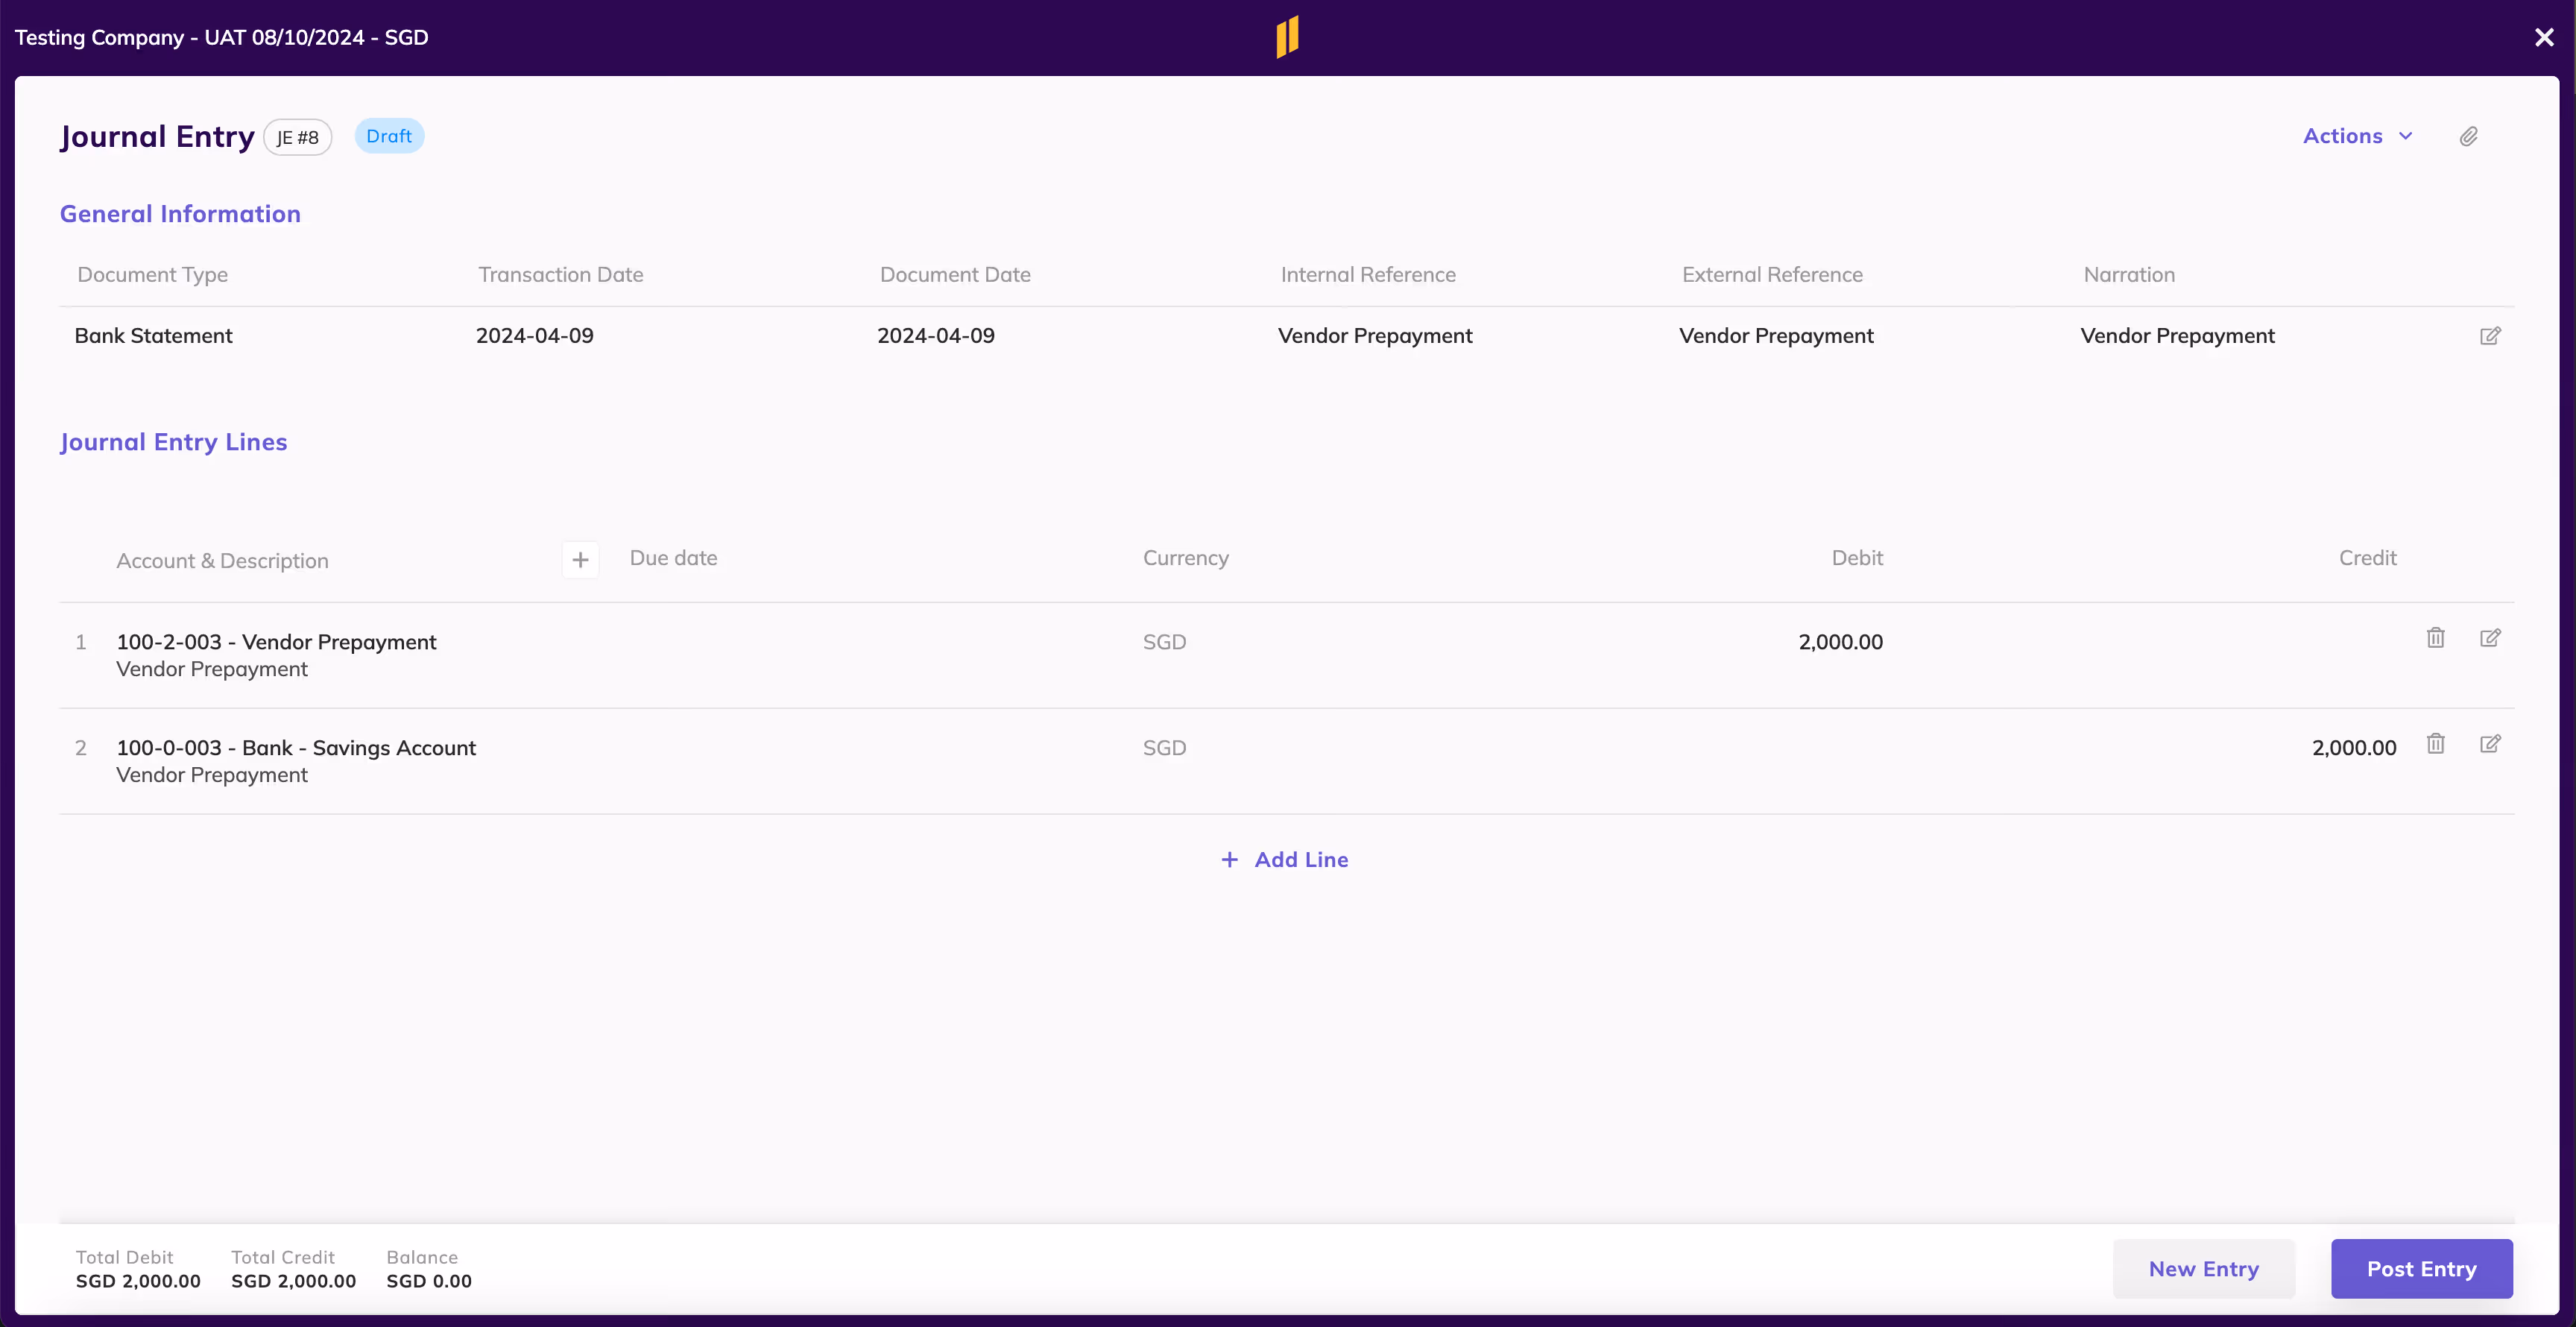Image resolution: width=2576 pixels, height=1327 pixels.
Task: Click the yellow logo in header
Action: (x=1287, y=37)
